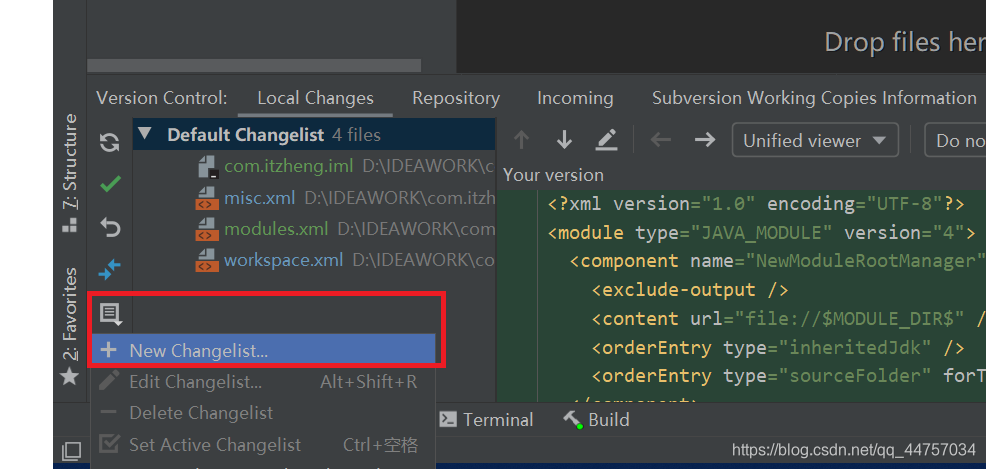Choose Edit Changelist... menu entry

pos(263,382)
